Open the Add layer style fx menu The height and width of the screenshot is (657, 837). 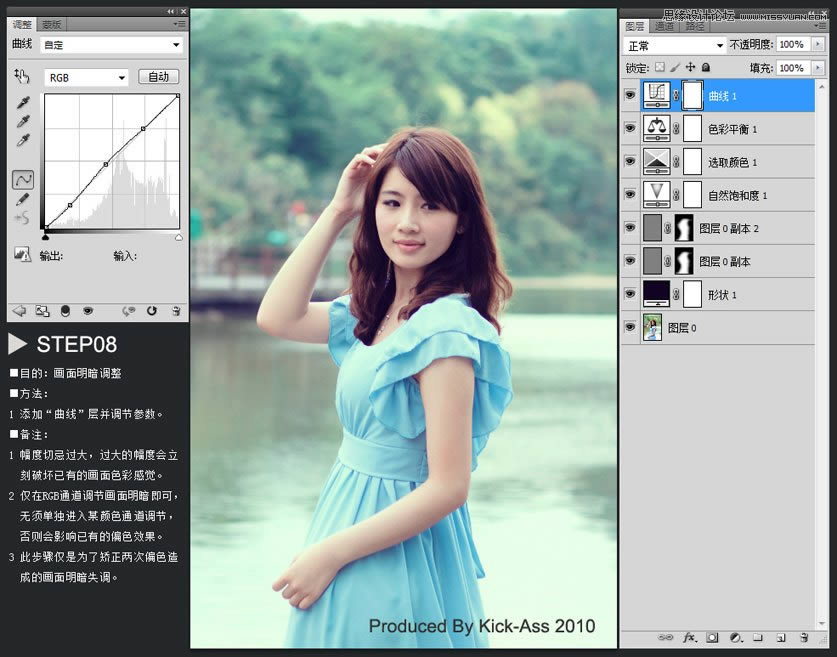click(x=689, y=638)
